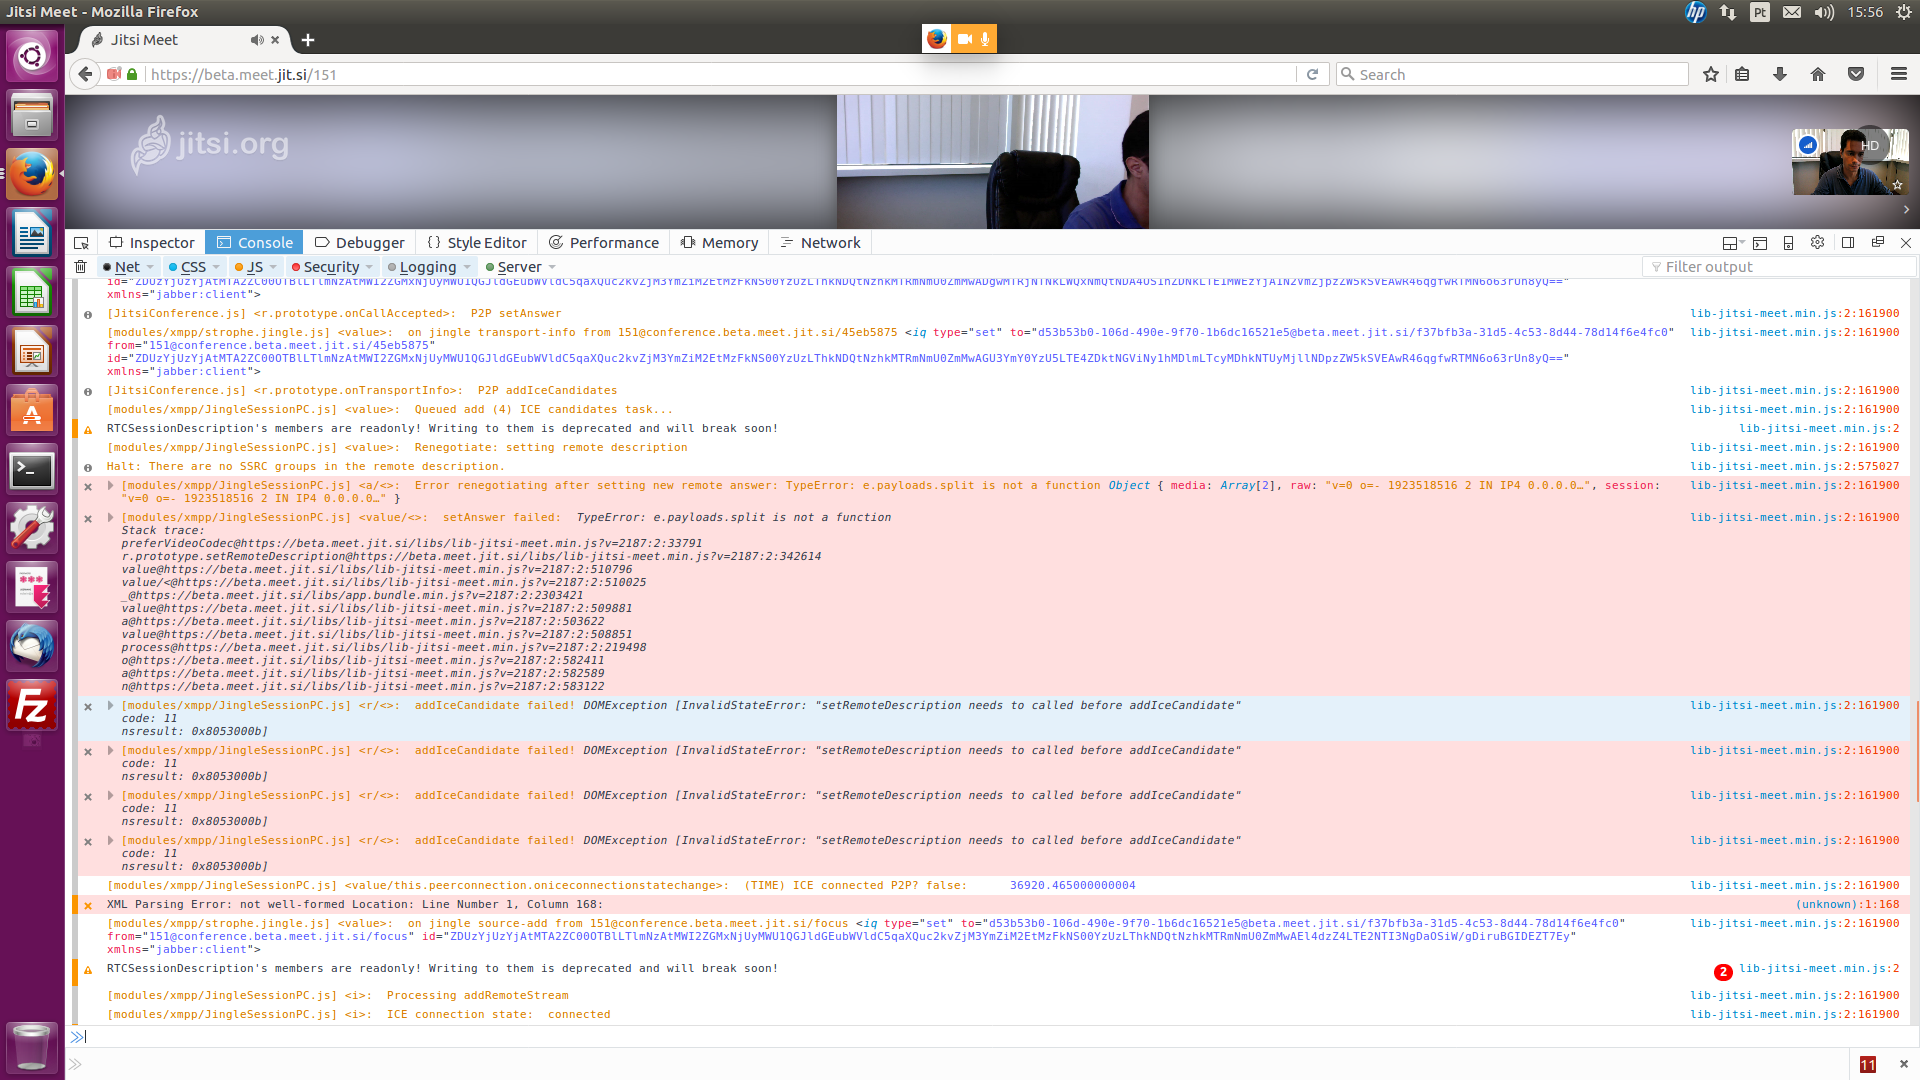Expand the highlighted addIceCandidate failed entry
This screenshot has height=1080, width=1920.
111,706
